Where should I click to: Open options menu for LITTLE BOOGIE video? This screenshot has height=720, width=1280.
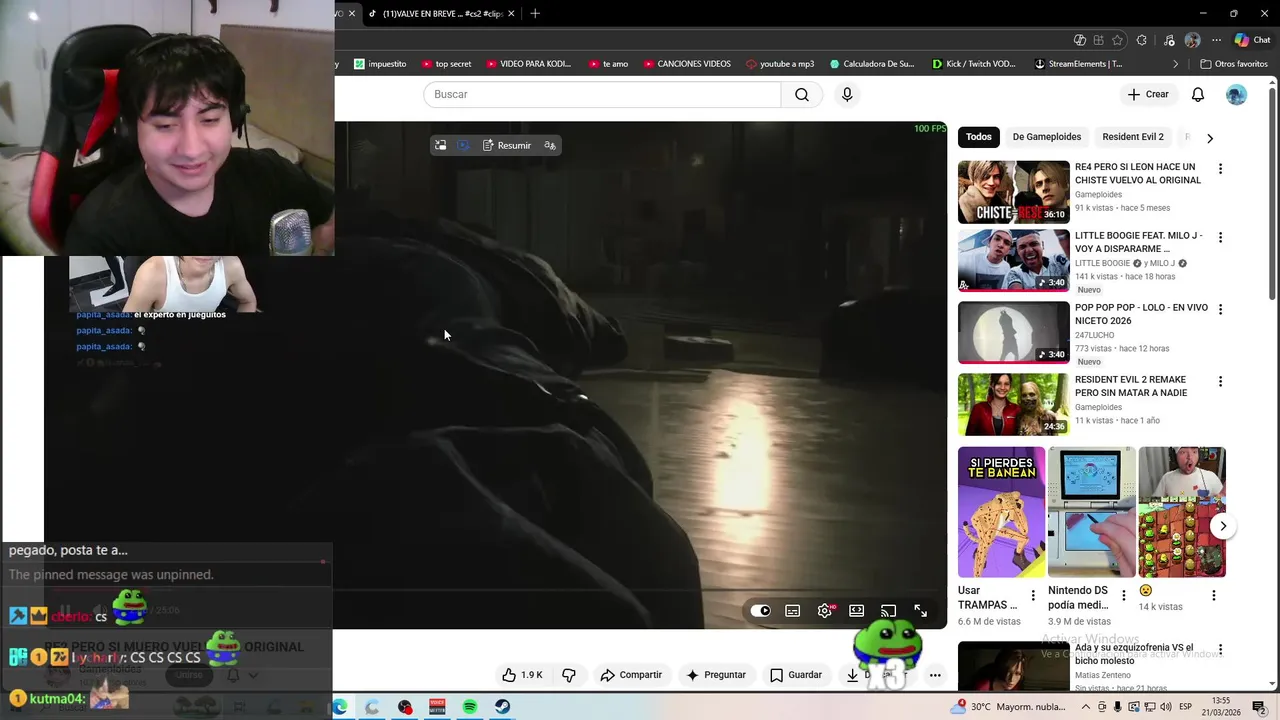click(x=1220, y=238)
